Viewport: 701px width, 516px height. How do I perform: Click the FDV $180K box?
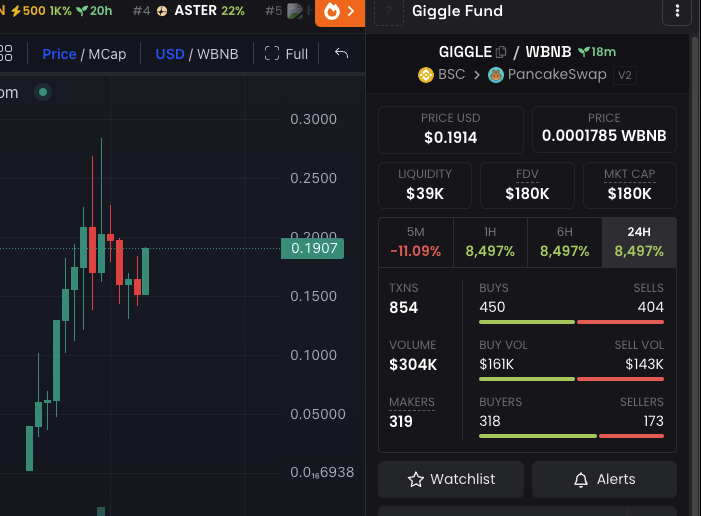pyautogui.click(x=527, y=186)
